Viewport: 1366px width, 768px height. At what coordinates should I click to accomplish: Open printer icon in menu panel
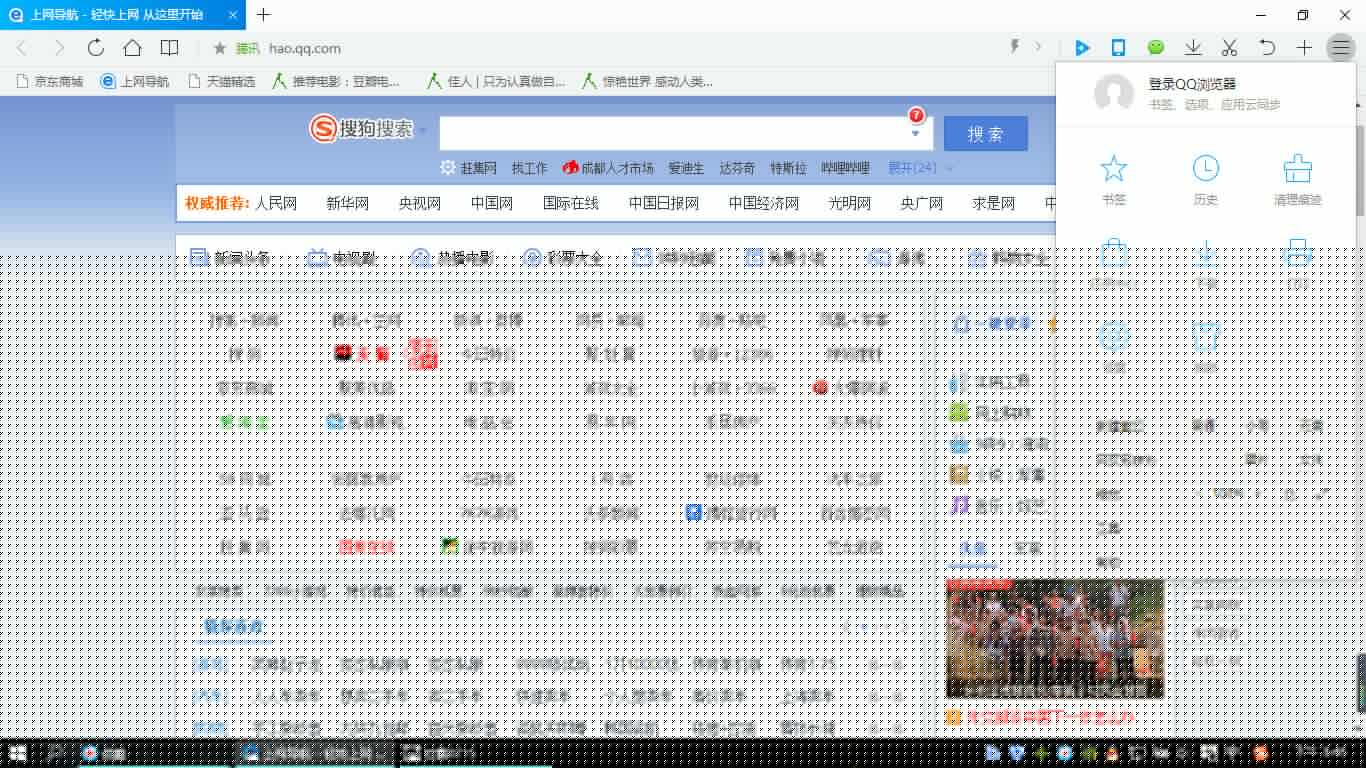click(1298, 252)
